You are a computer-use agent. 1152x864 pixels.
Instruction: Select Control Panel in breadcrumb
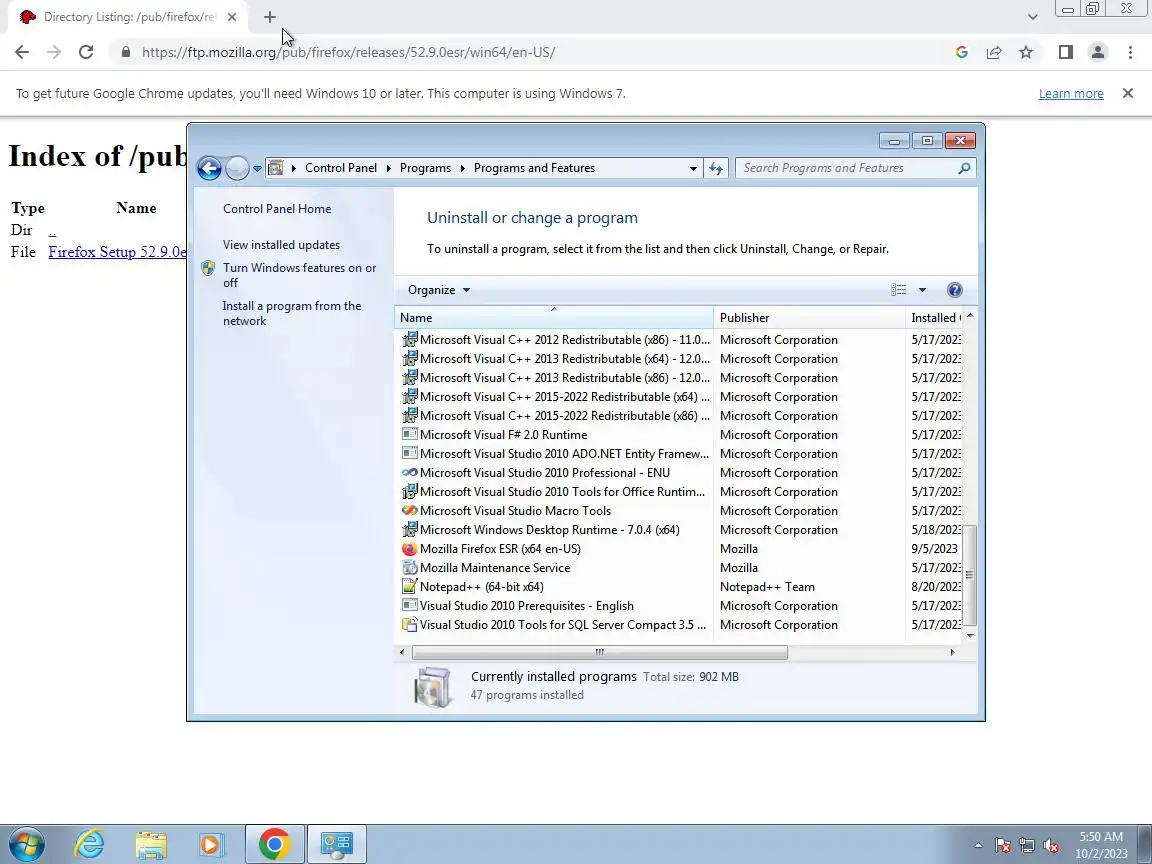pos(341,168)
